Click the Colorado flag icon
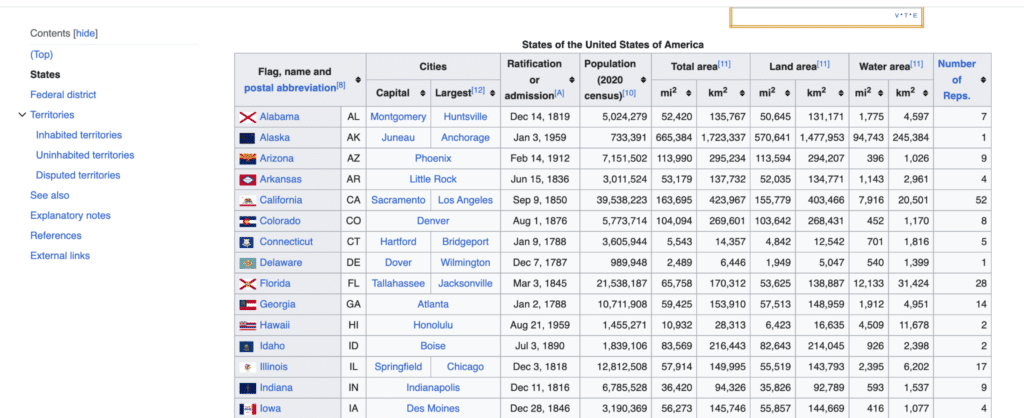 247,221
